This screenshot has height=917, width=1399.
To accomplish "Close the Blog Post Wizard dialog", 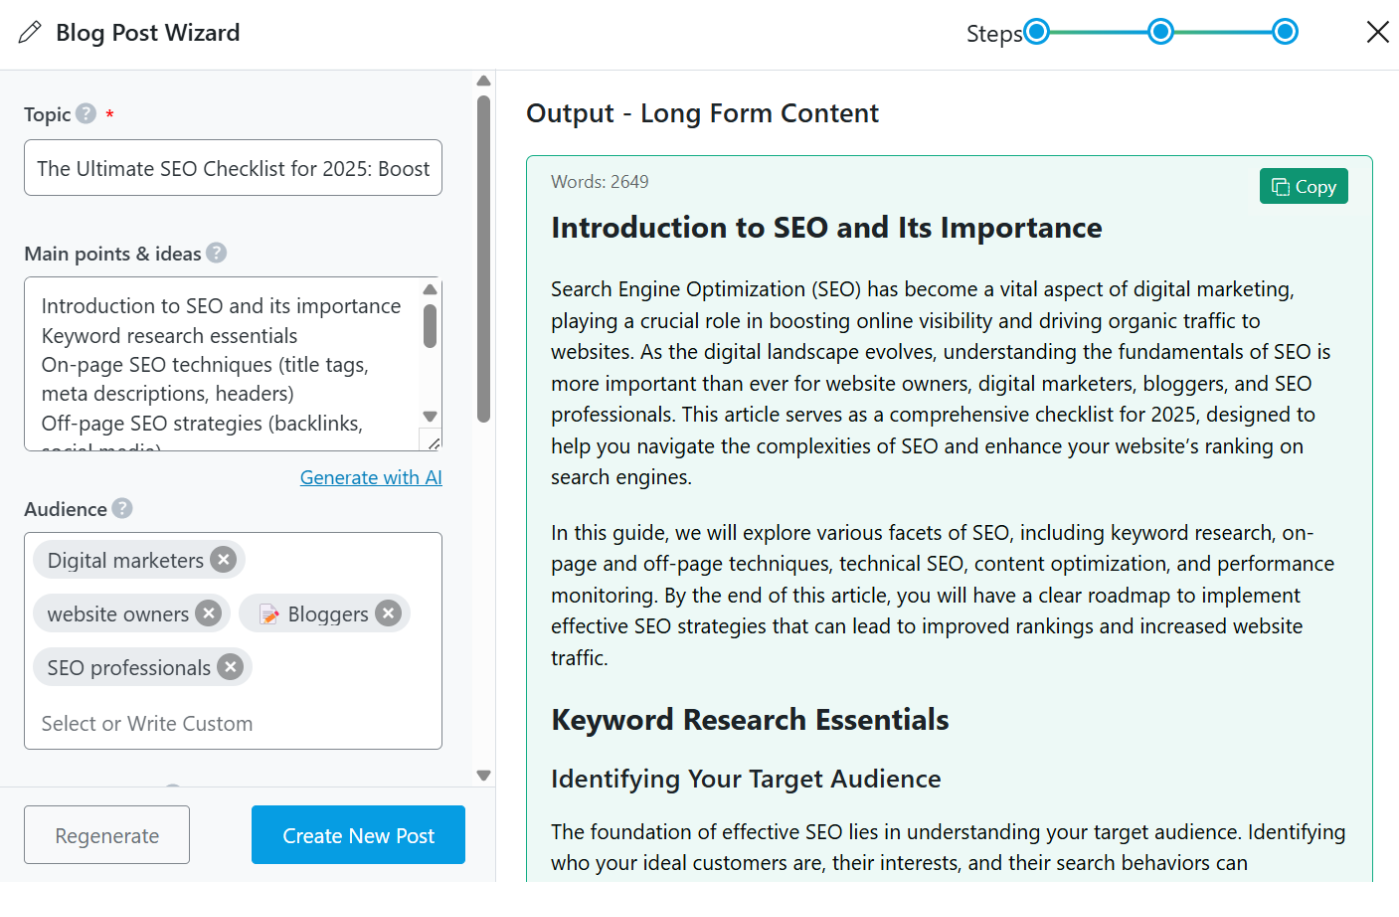I will pyautogui.click(x=1377, y=33).
